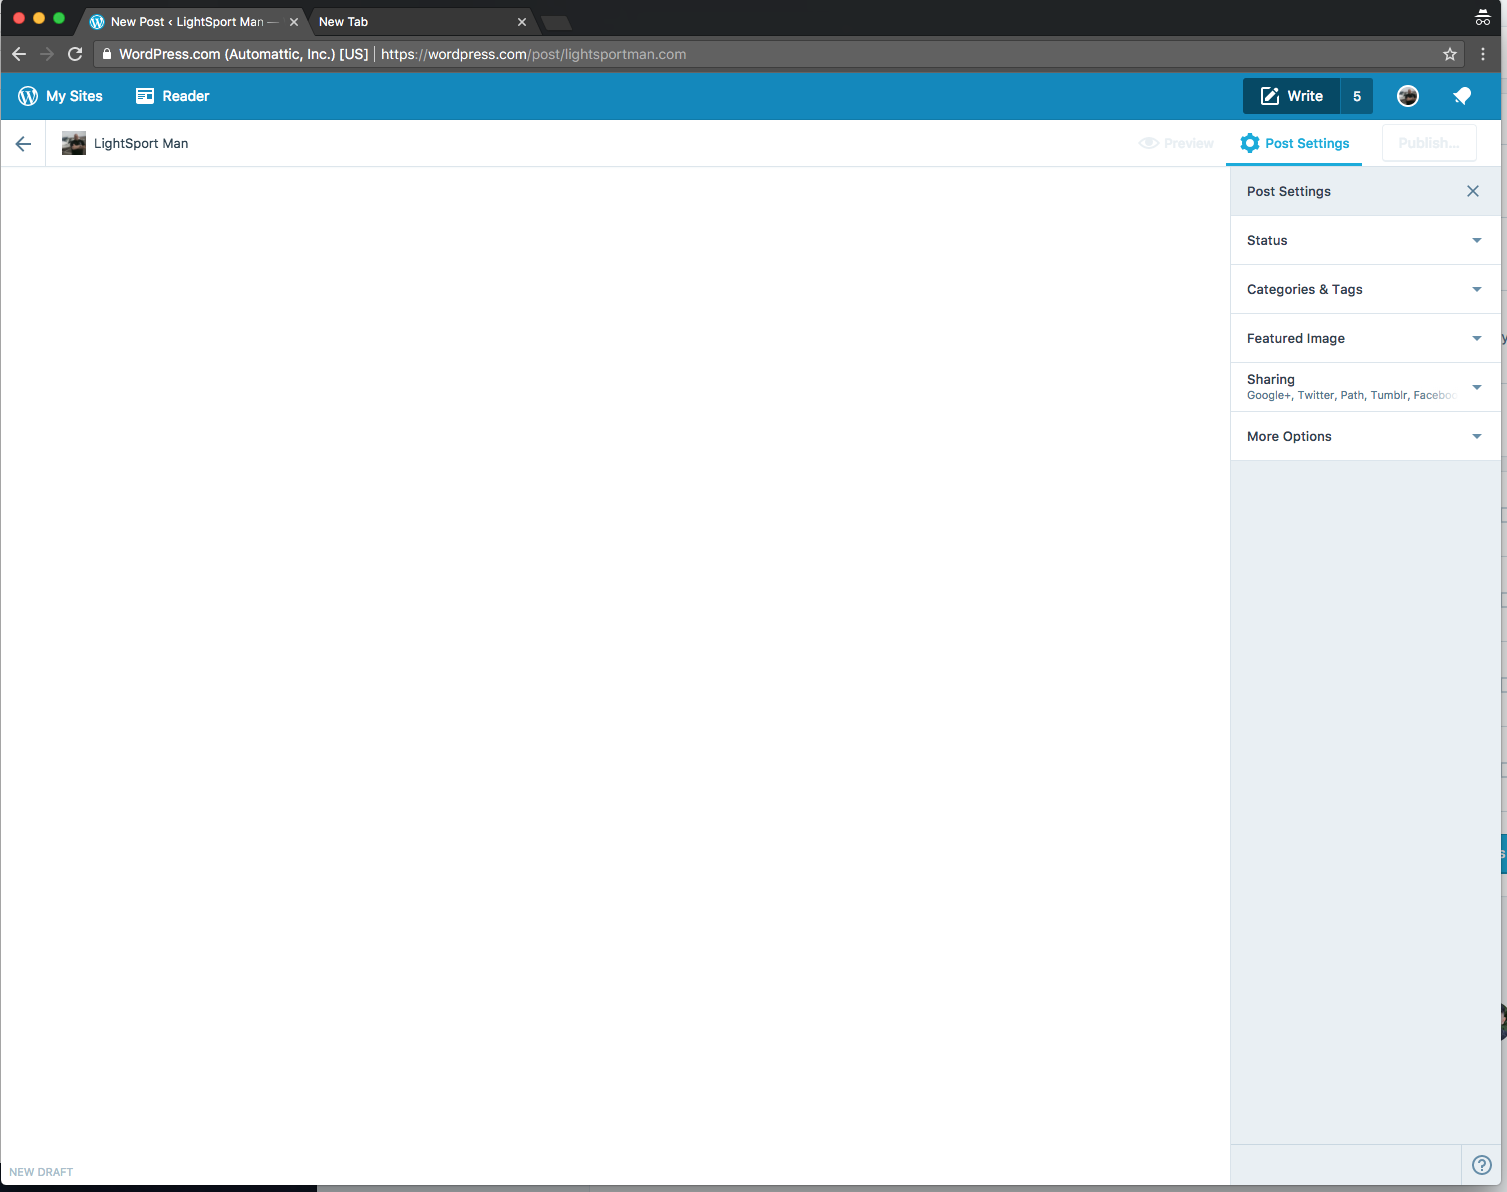Click the secure padlock icon in address bar

point(107,54)
